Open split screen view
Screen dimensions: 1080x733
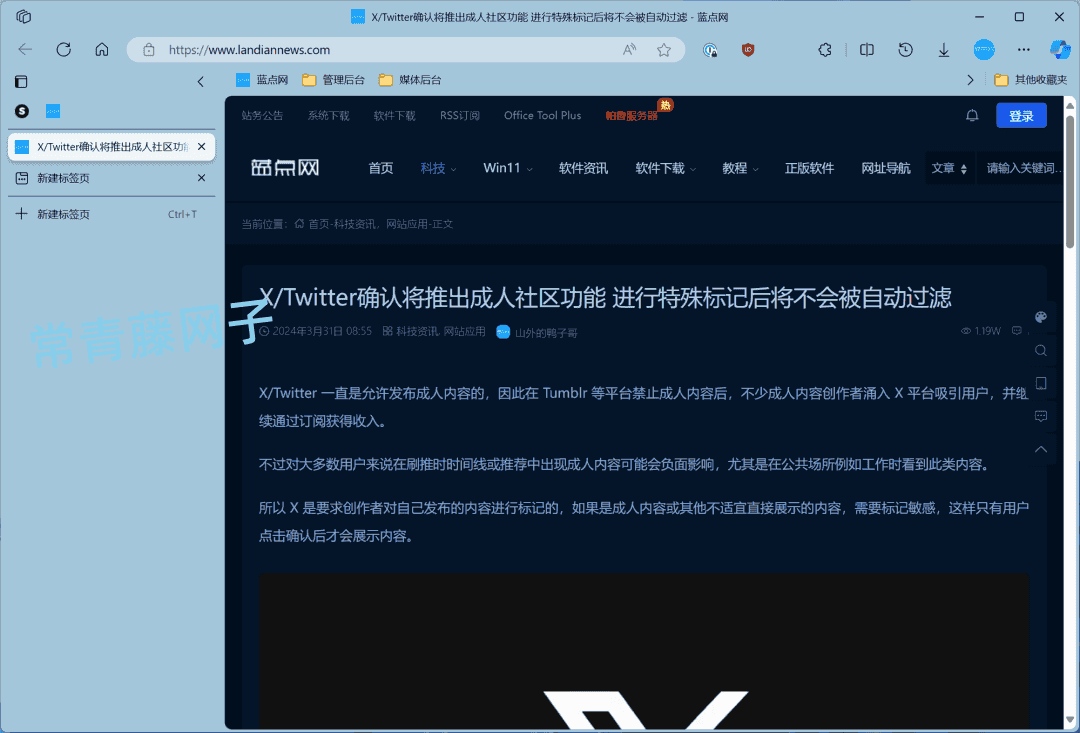click(x=866, y=50)
